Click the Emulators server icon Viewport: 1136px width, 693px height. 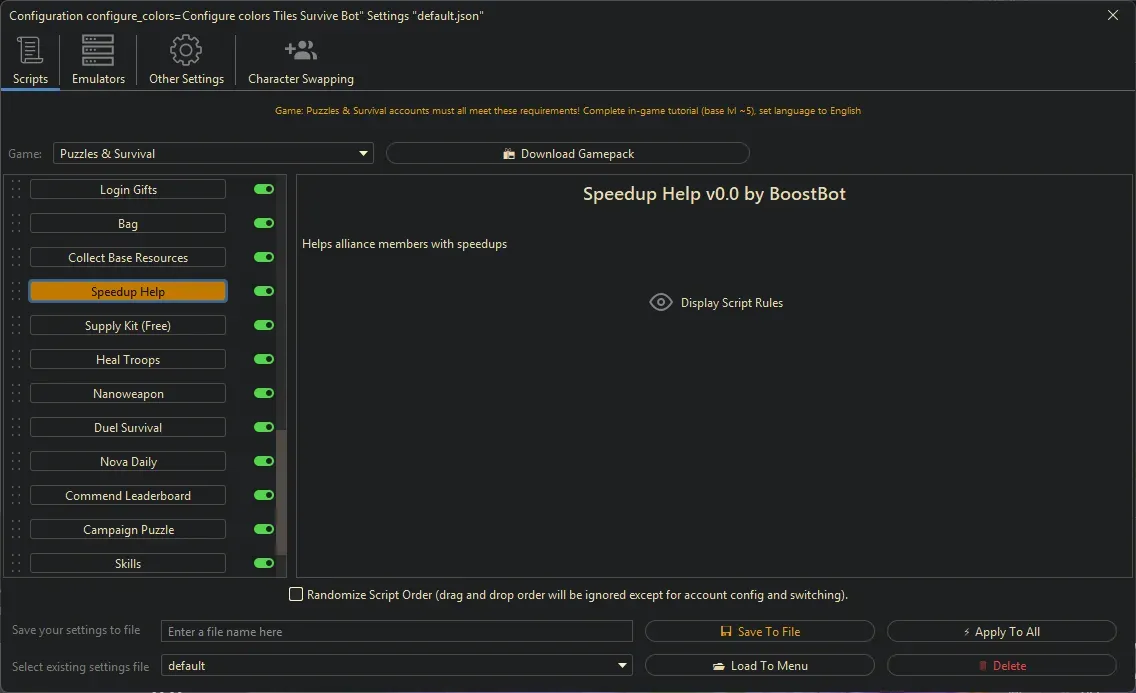(97, 50)
